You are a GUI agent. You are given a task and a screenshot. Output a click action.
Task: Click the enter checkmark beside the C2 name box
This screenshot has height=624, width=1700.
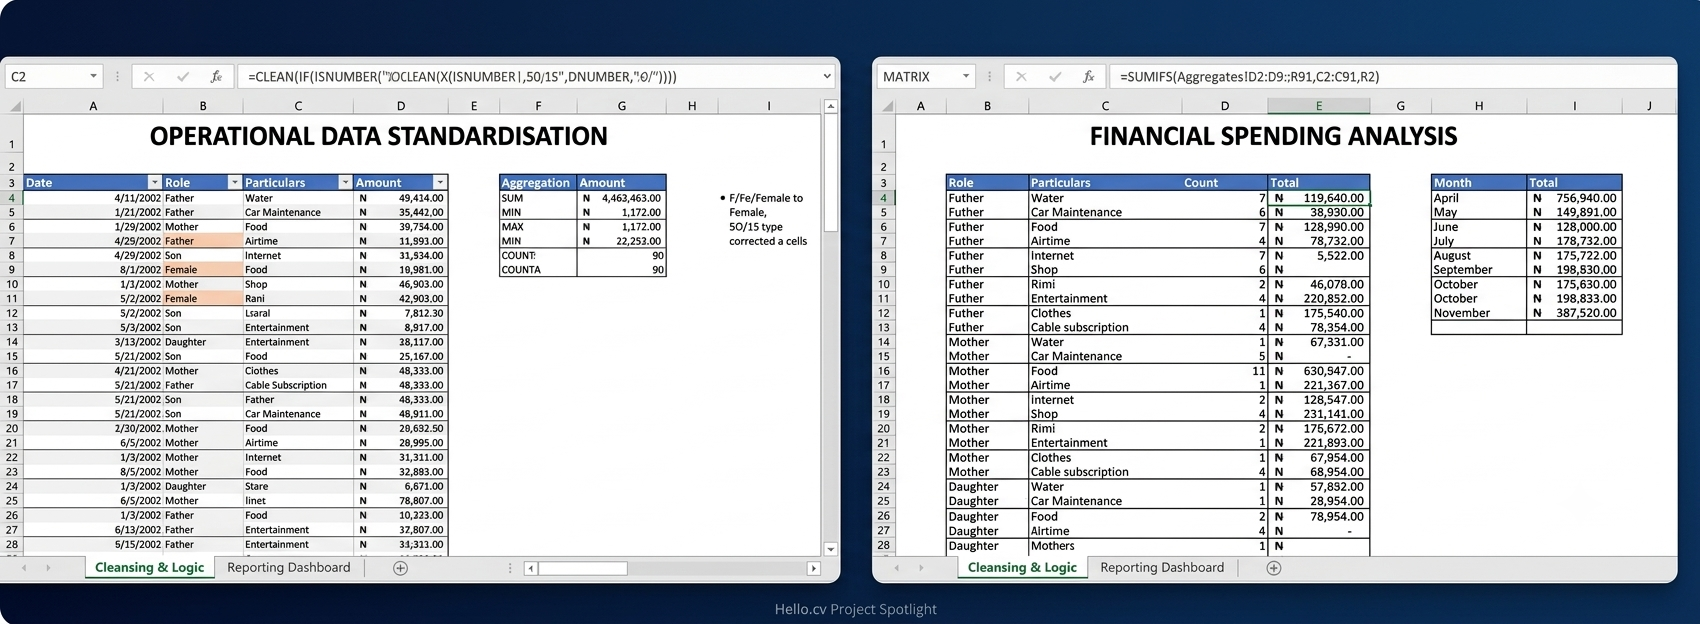[x=182, y=77]
